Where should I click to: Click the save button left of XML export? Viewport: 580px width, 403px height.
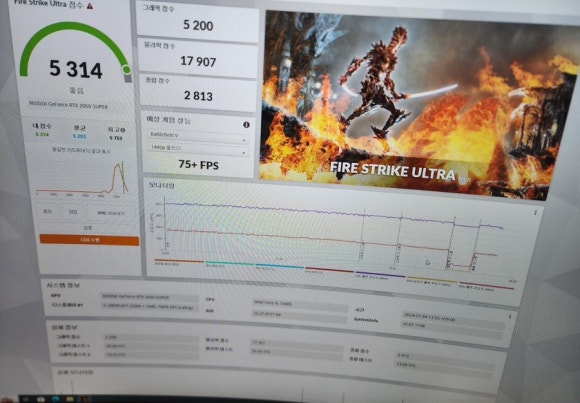(x=73, y=212)
